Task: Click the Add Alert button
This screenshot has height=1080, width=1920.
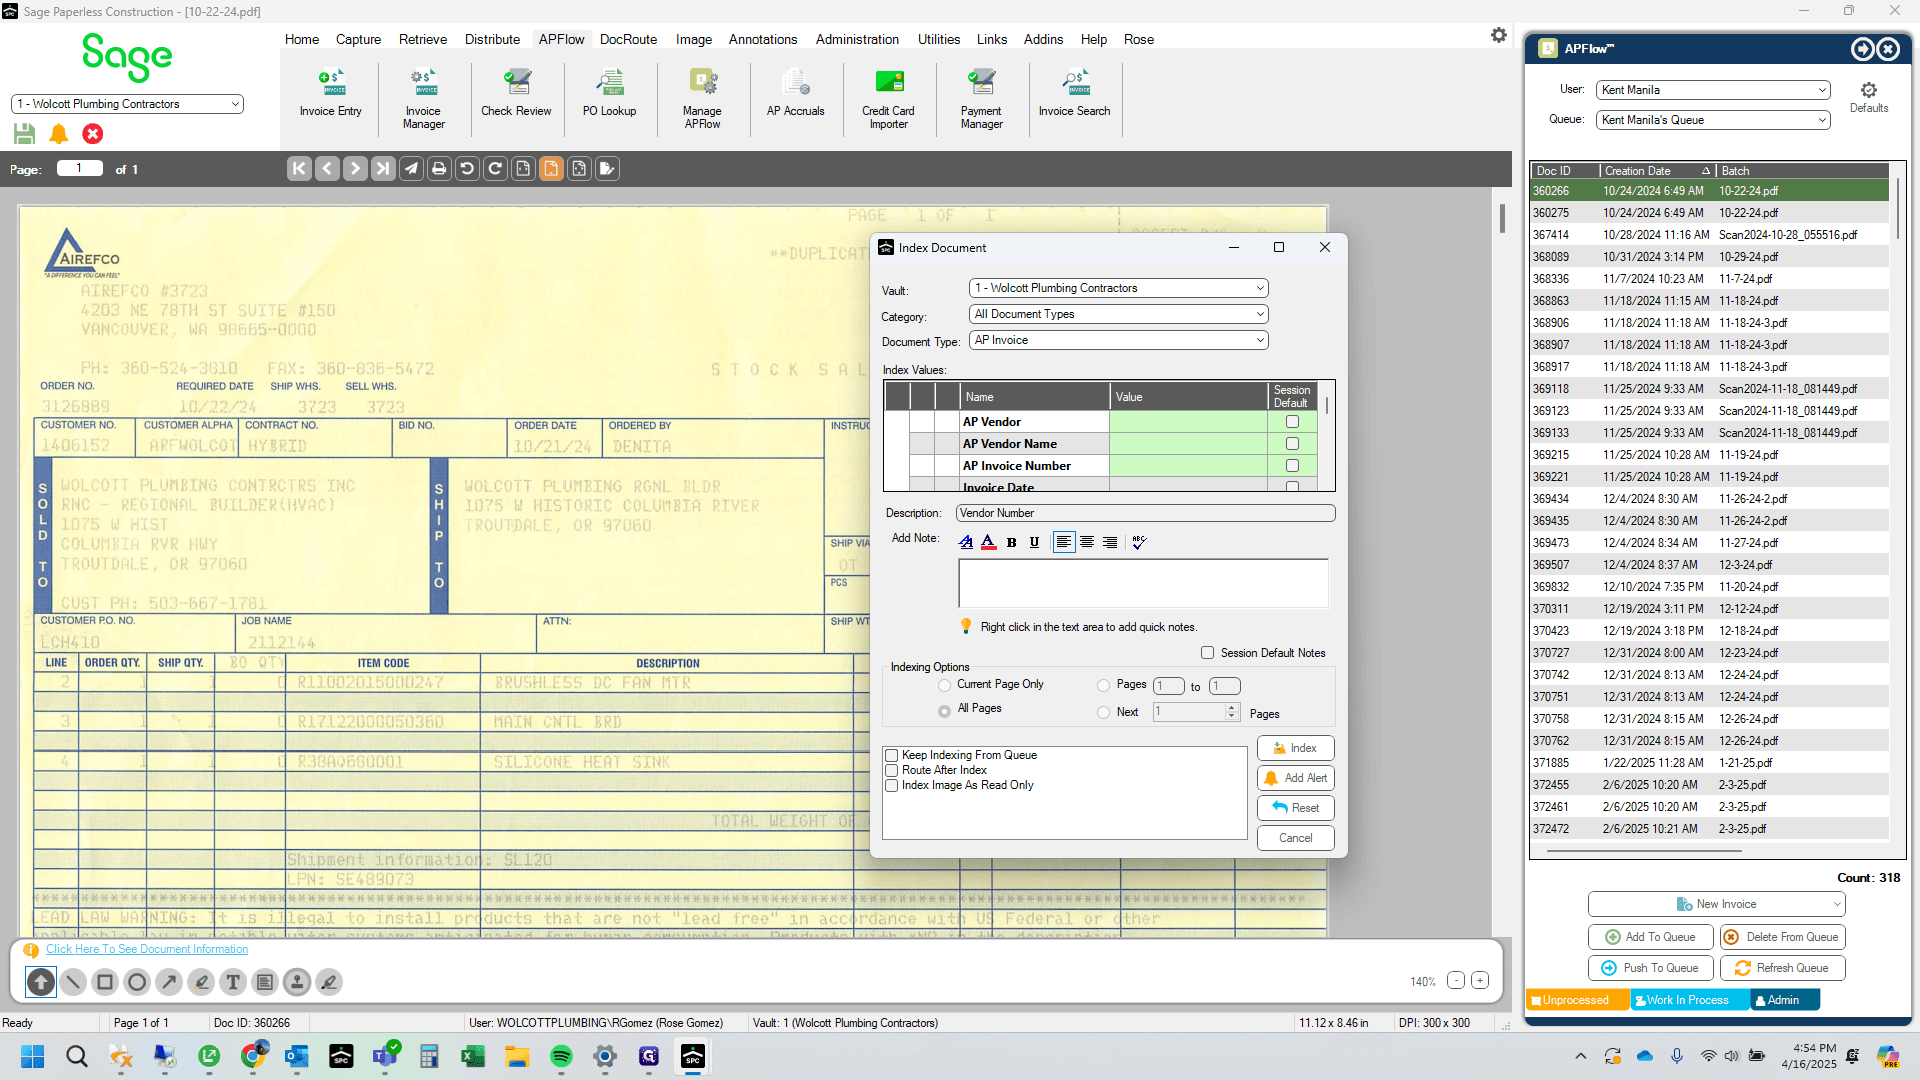Action: 1295,778
